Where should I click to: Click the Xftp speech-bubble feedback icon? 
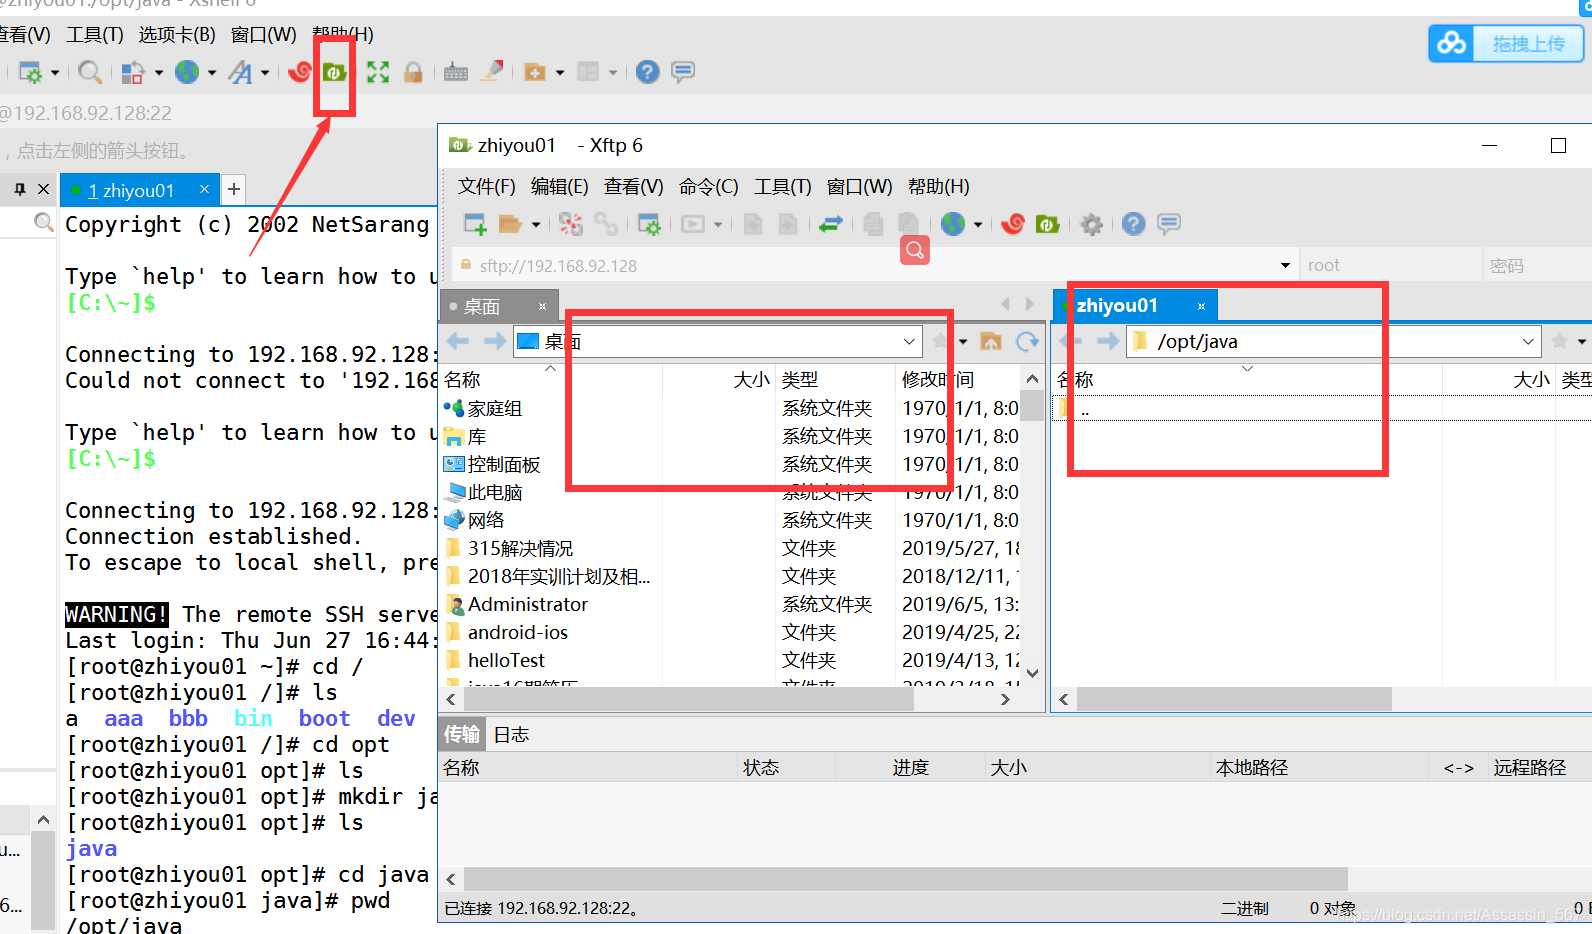[1169, 224]
